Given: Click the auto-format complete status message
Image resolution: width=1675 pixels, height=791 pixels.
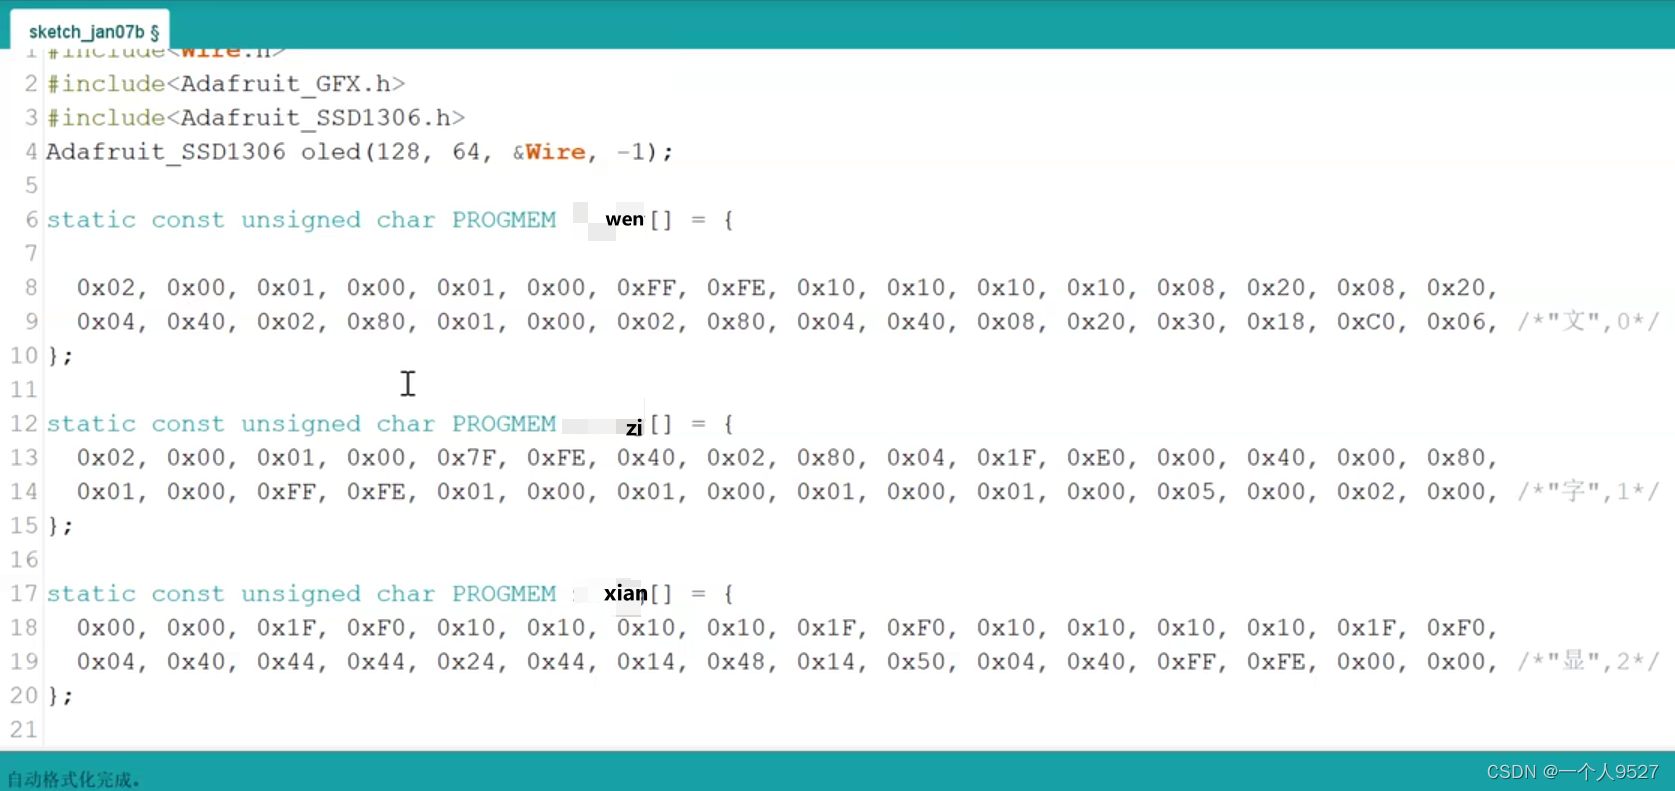Looking at the screenshot, I should 73,780.
